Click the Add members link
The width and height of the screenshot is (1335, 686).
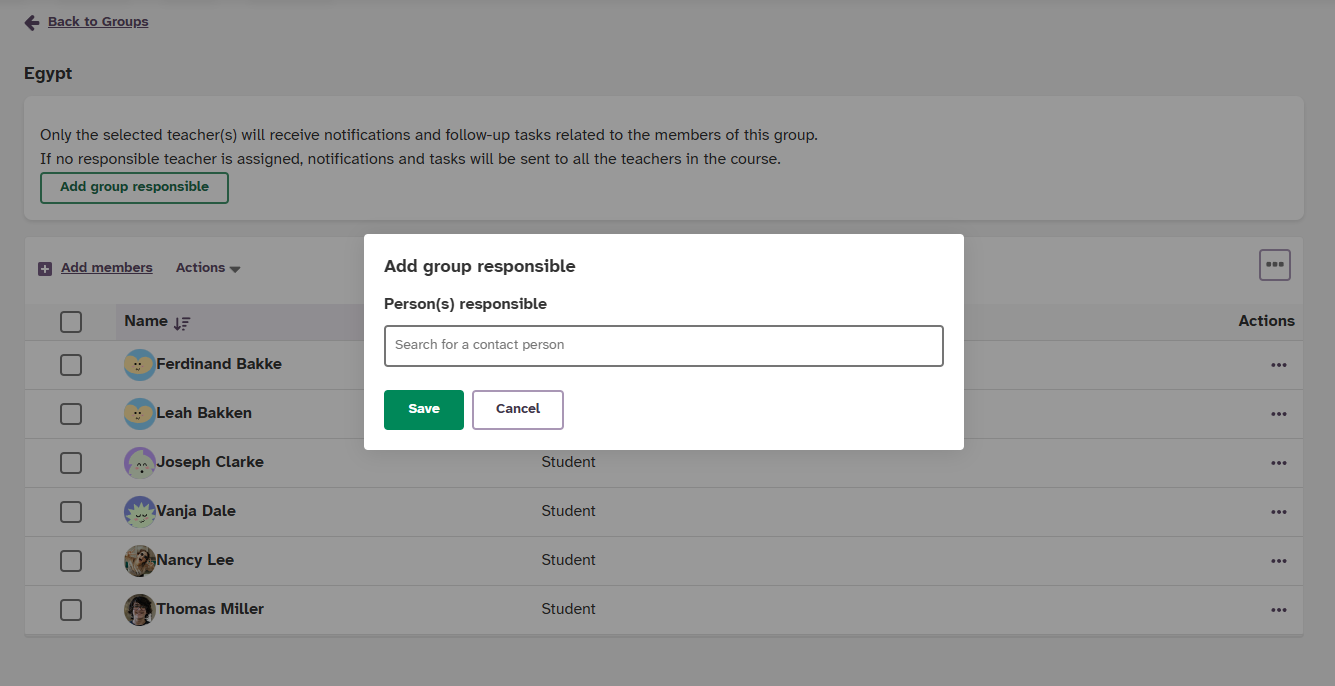pyautogui.click(x=107, y=267)
